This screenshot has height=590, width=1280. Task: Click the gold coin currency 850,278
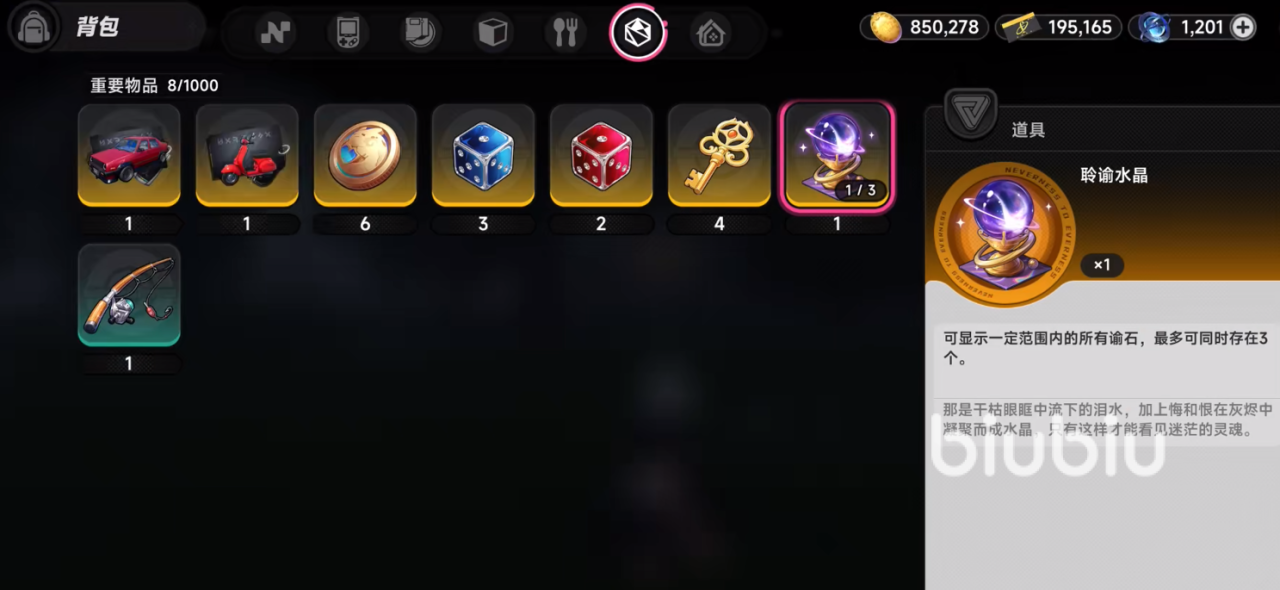tap(925, 27)
